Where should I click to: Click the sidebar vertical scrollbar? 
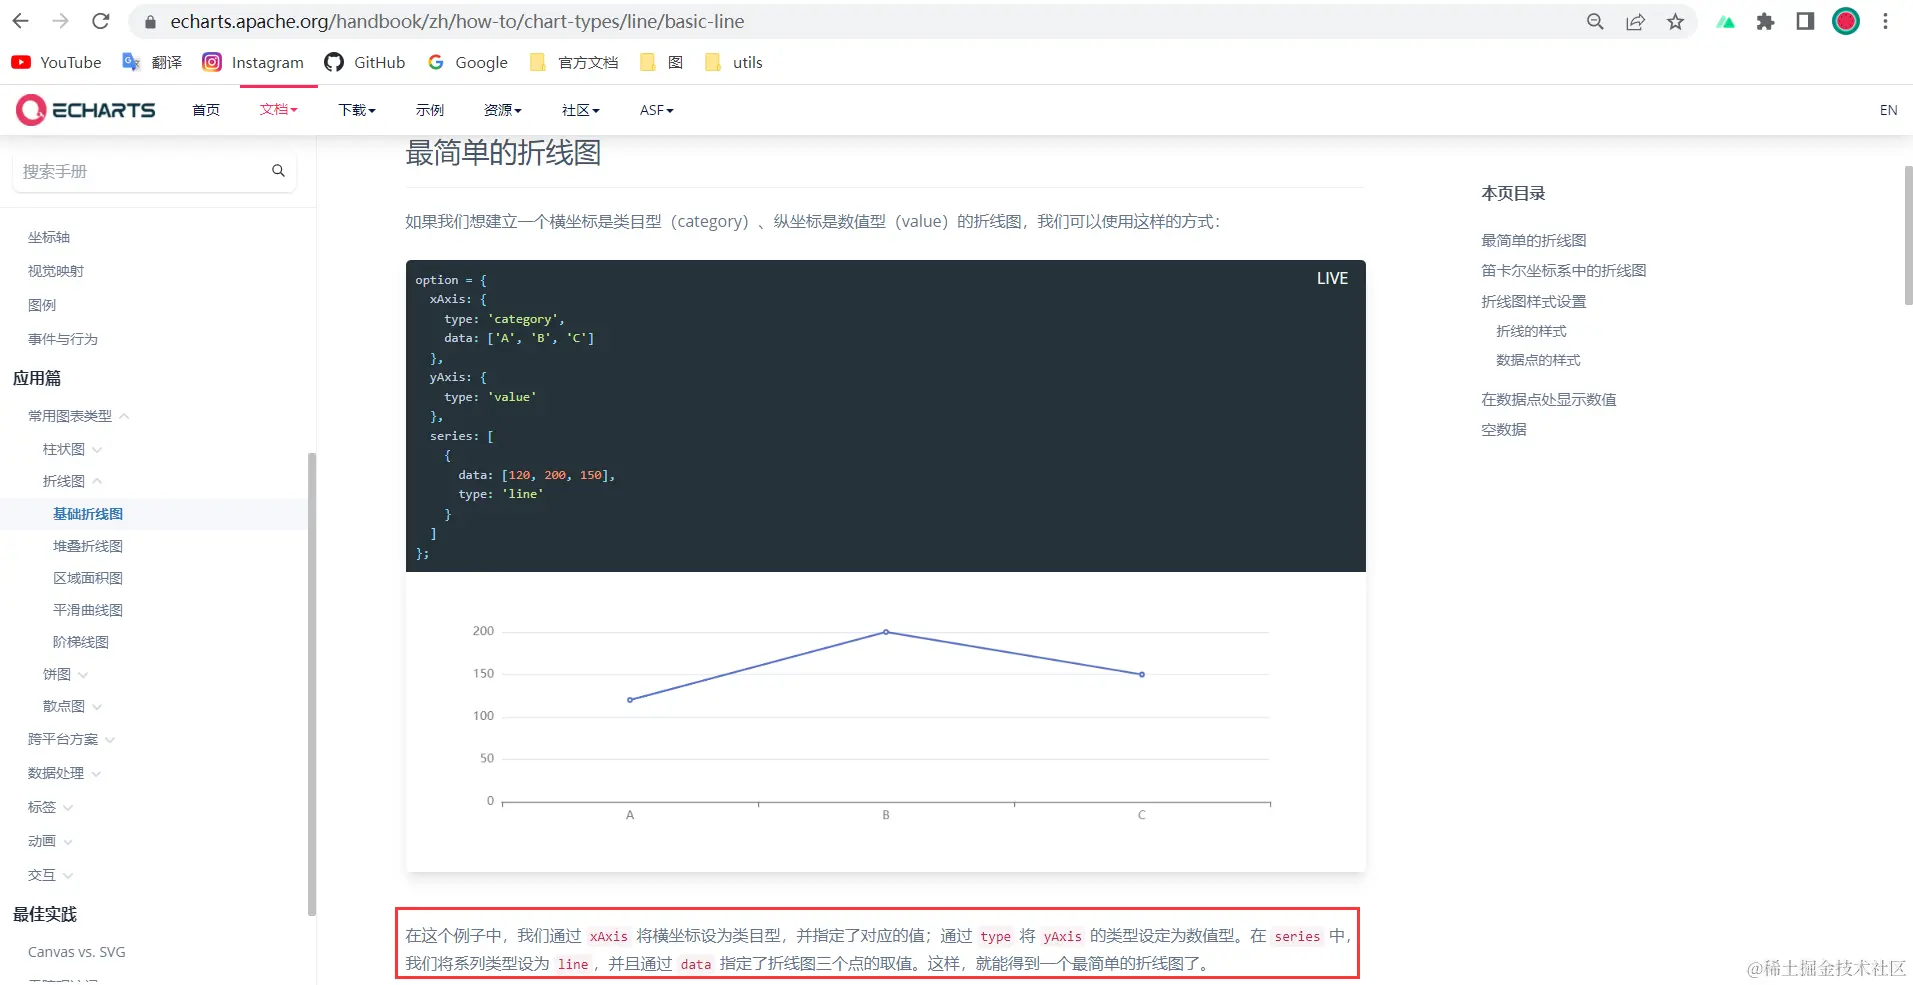click(x=312, y=684)
